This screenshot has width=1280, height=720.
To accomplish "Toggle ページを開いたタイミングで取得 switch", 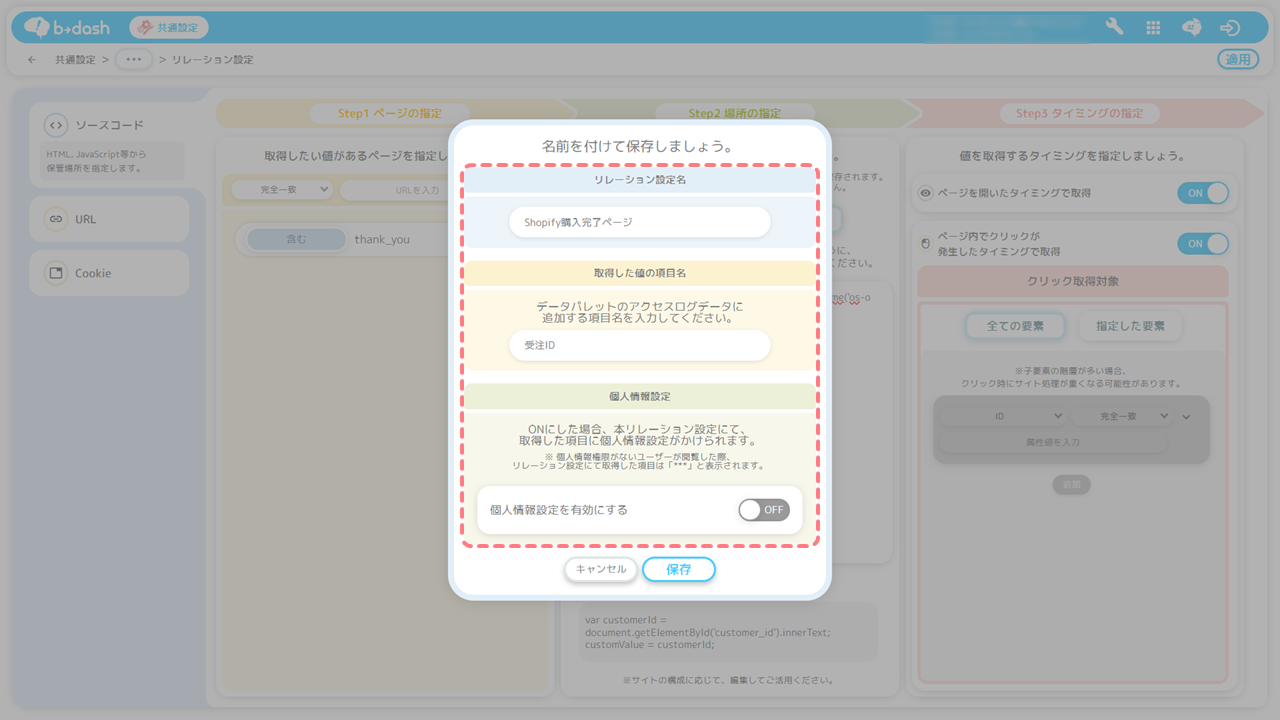I will 1202,193.
